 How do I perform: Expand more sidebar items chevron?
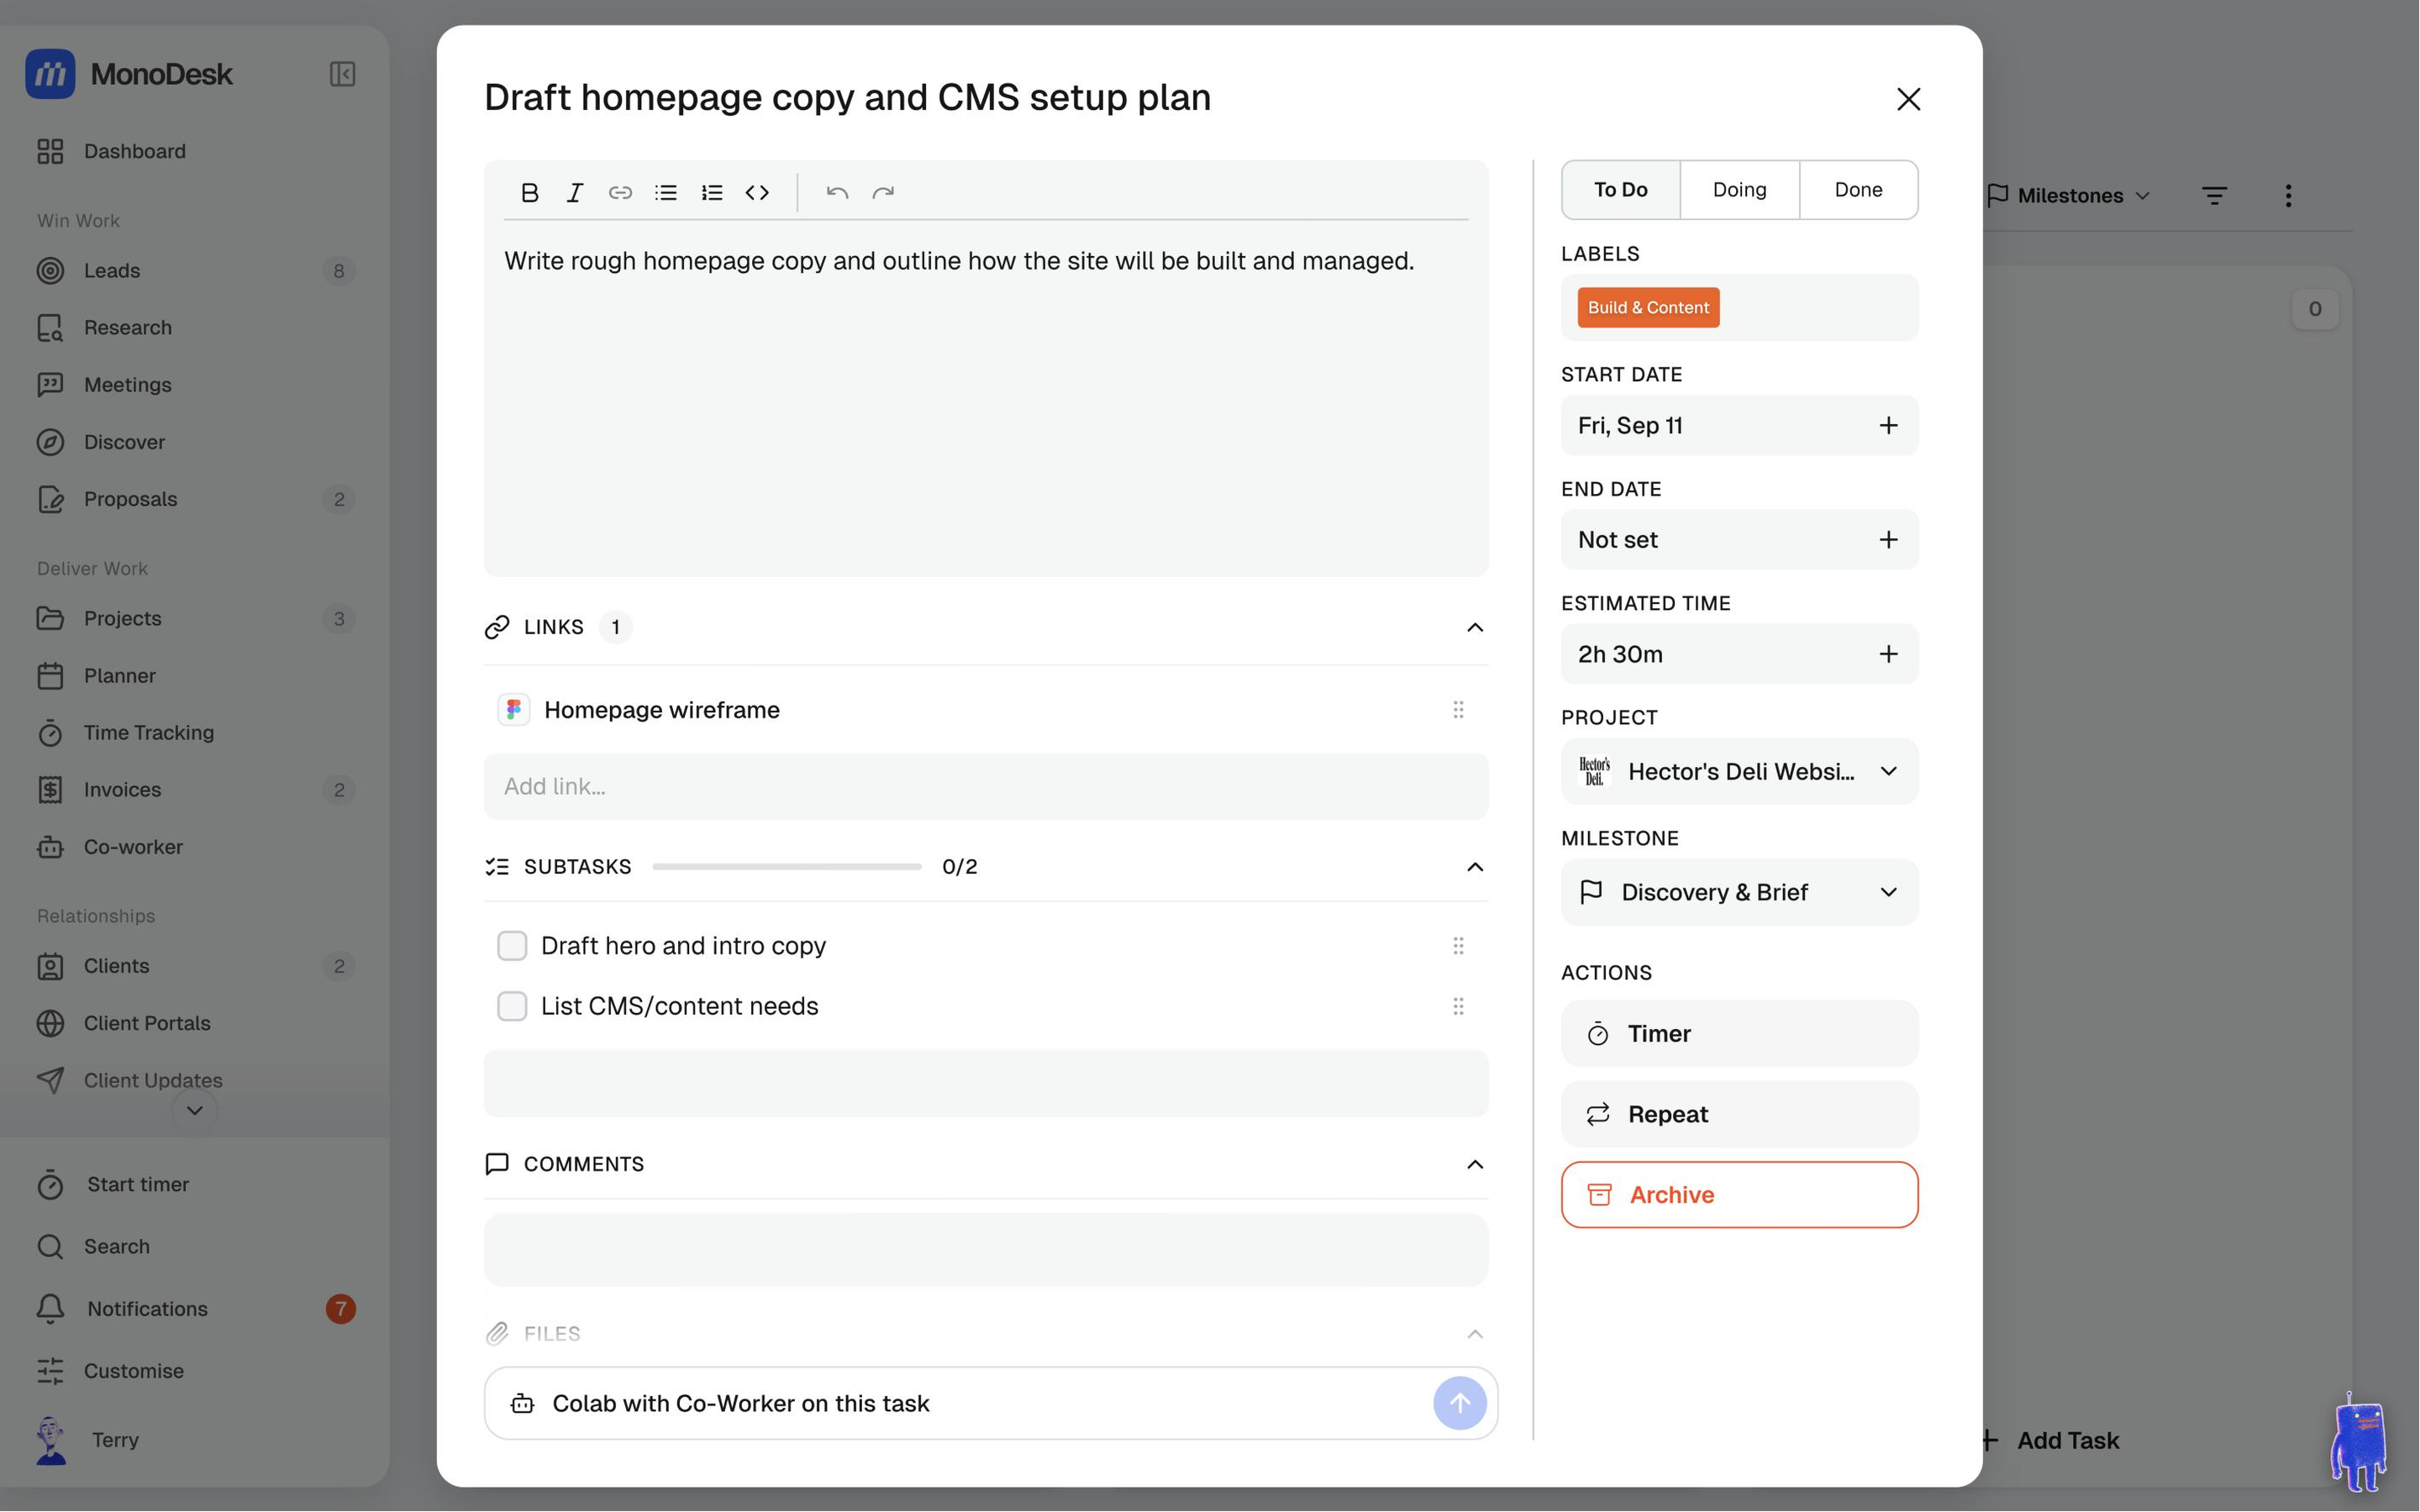[194, 1111]
